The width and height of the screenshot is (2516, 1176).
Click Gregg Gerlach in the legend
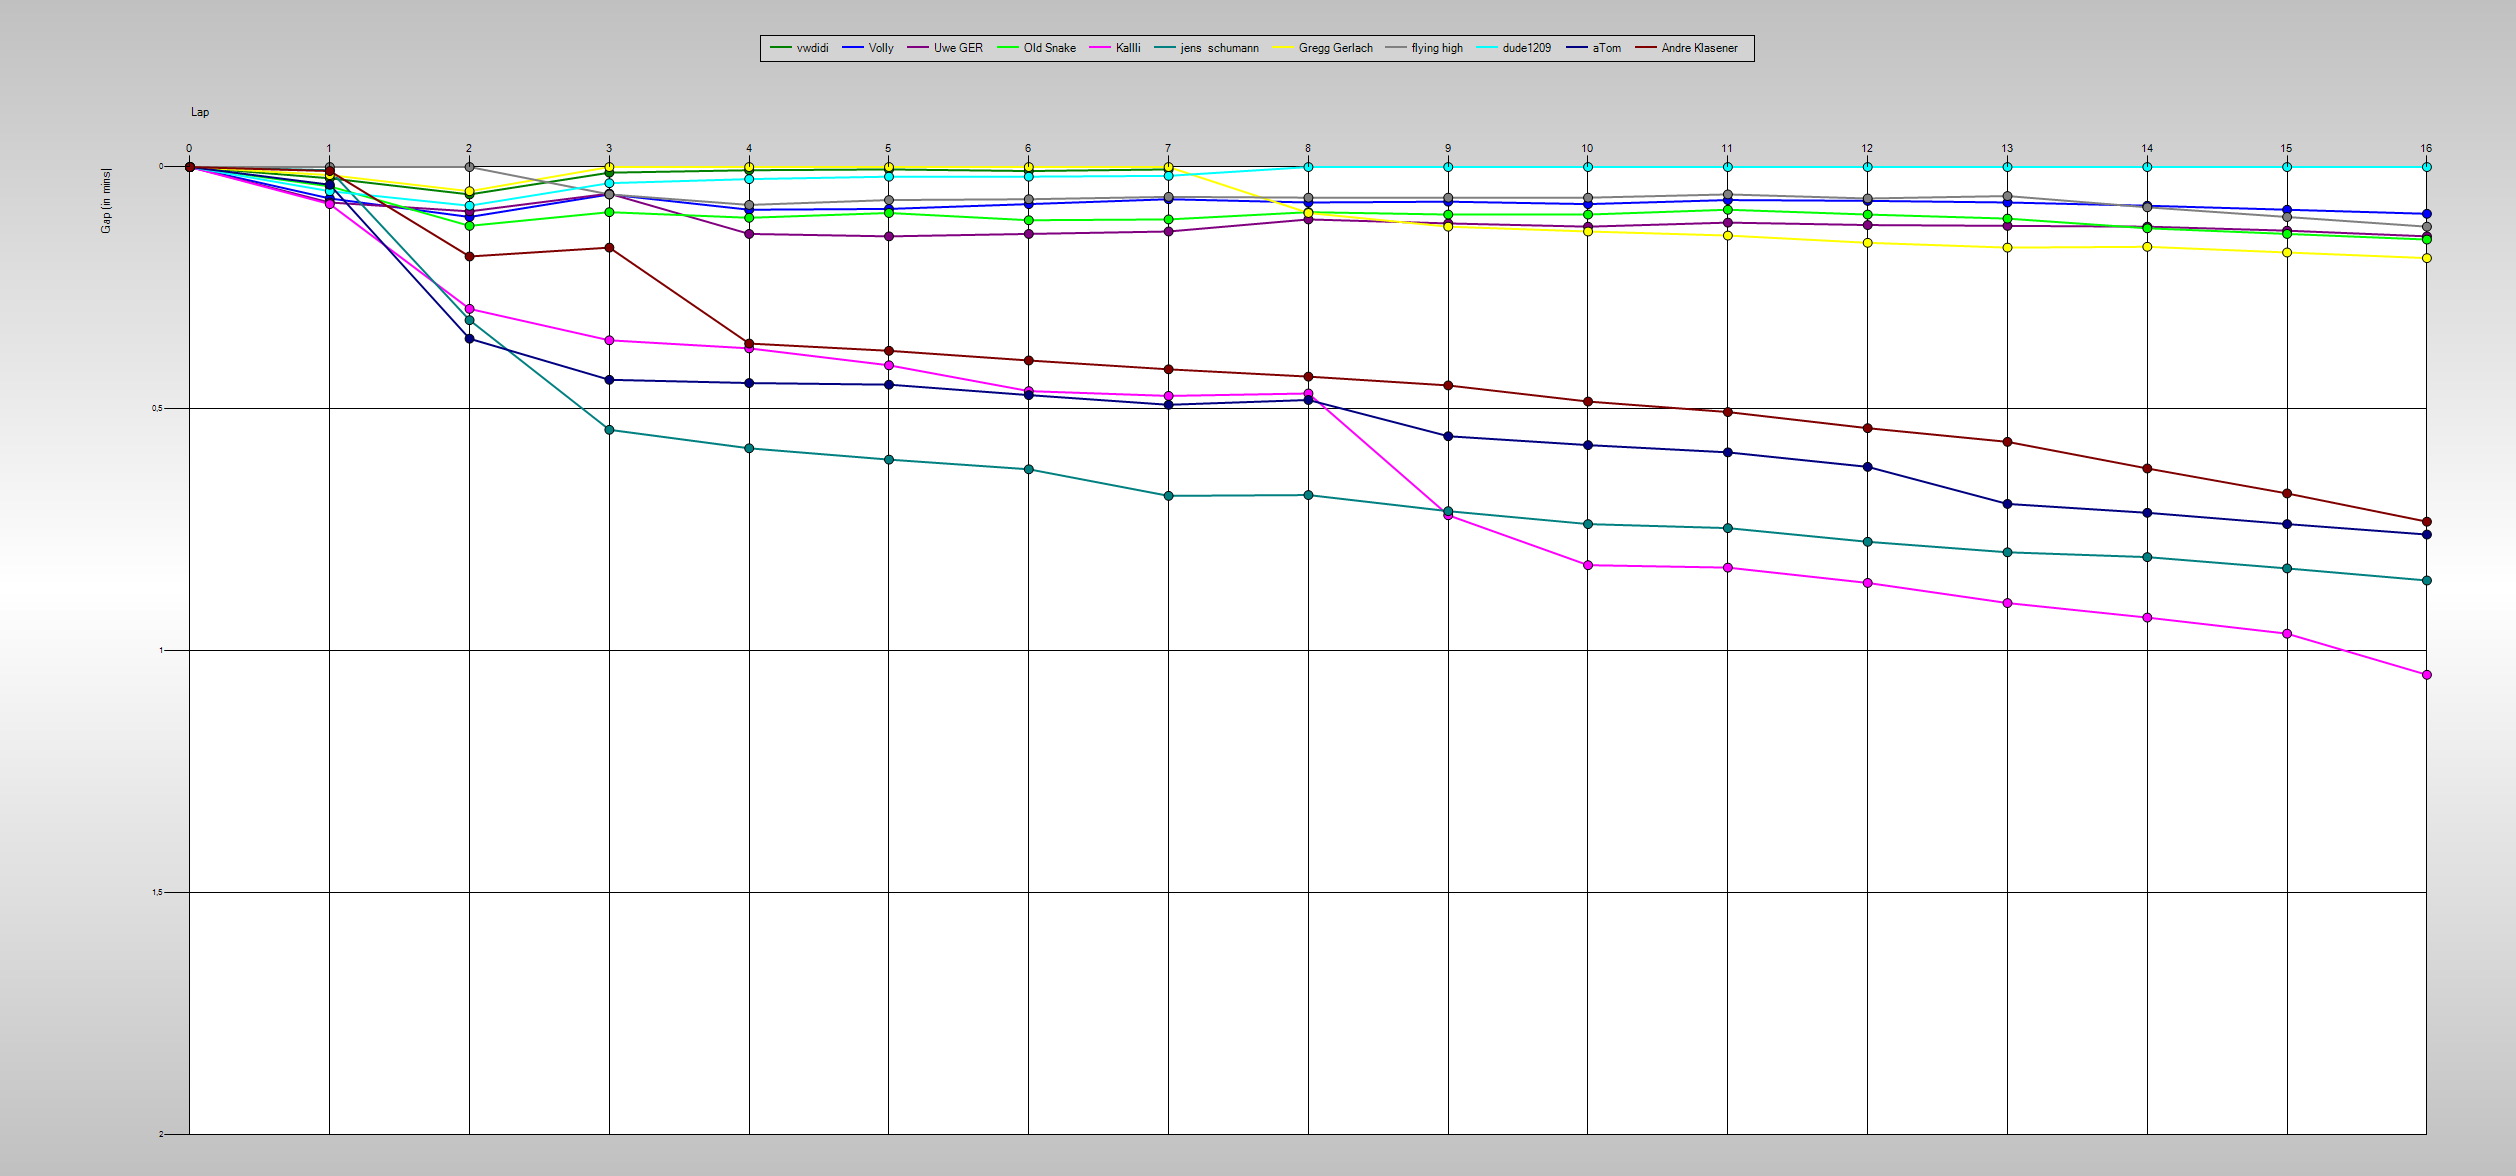[1322, 48]
